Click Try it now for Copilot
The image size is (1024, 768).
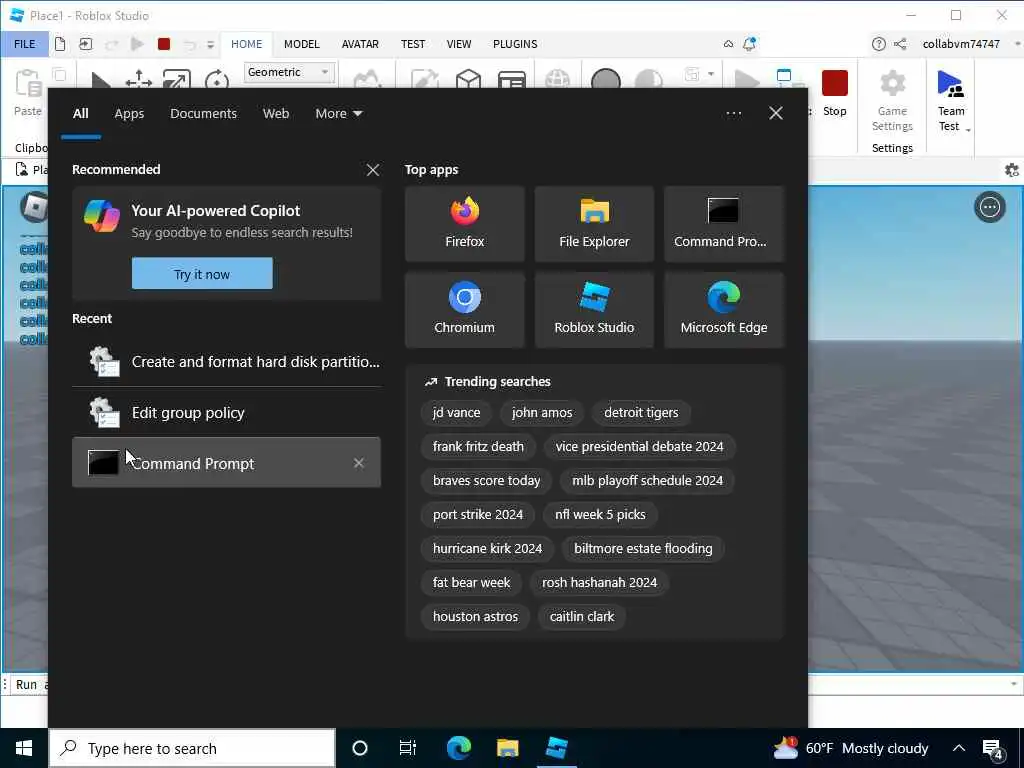click(x=202, y=274)
